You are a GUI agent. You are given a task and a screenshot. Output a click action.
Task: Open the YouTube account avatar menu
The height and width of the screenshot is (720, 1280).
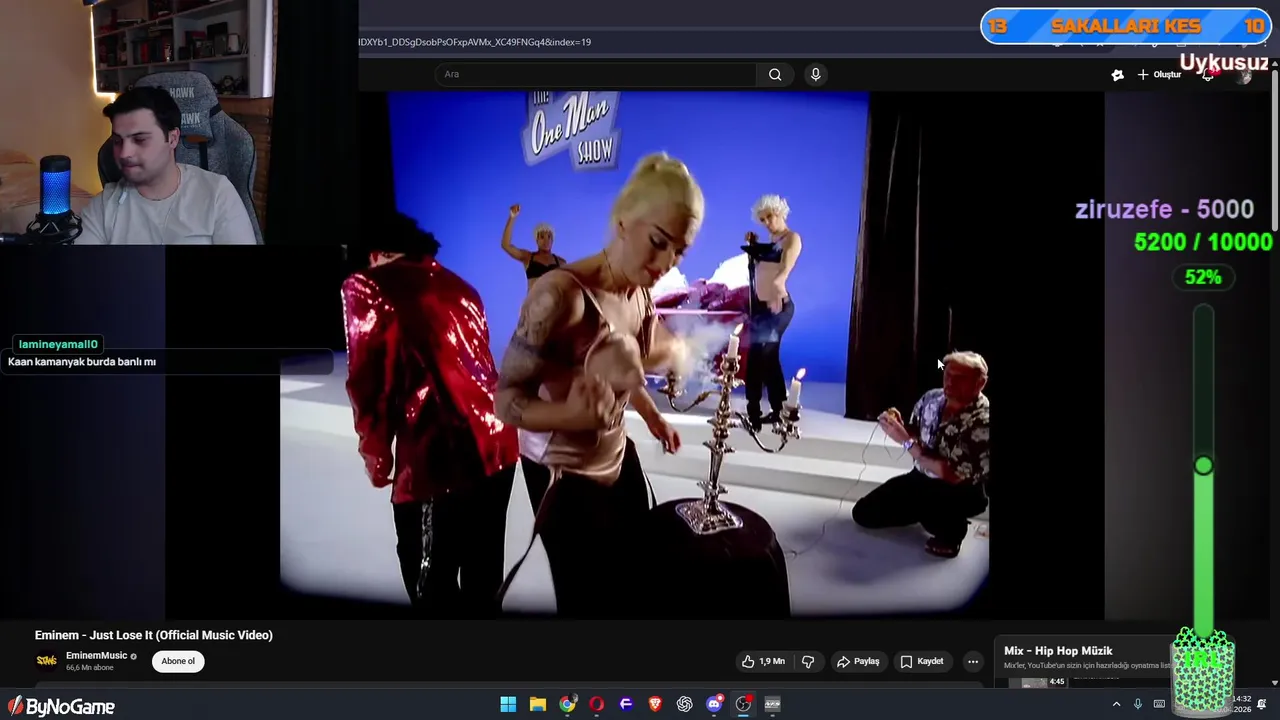(x=1243, y=75)
